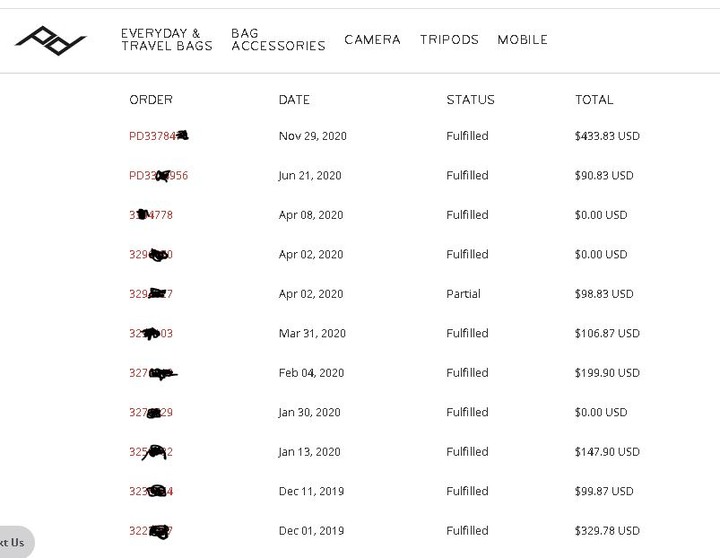Viewport: 720px width, 558px height.
Task: Open the Bag Accessories menu
Action: coord(278,39)
